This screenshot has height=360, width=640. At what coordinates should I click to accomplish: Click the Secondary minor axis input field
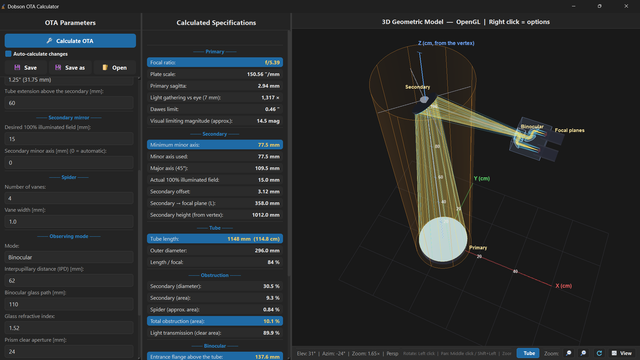[69, 162]
